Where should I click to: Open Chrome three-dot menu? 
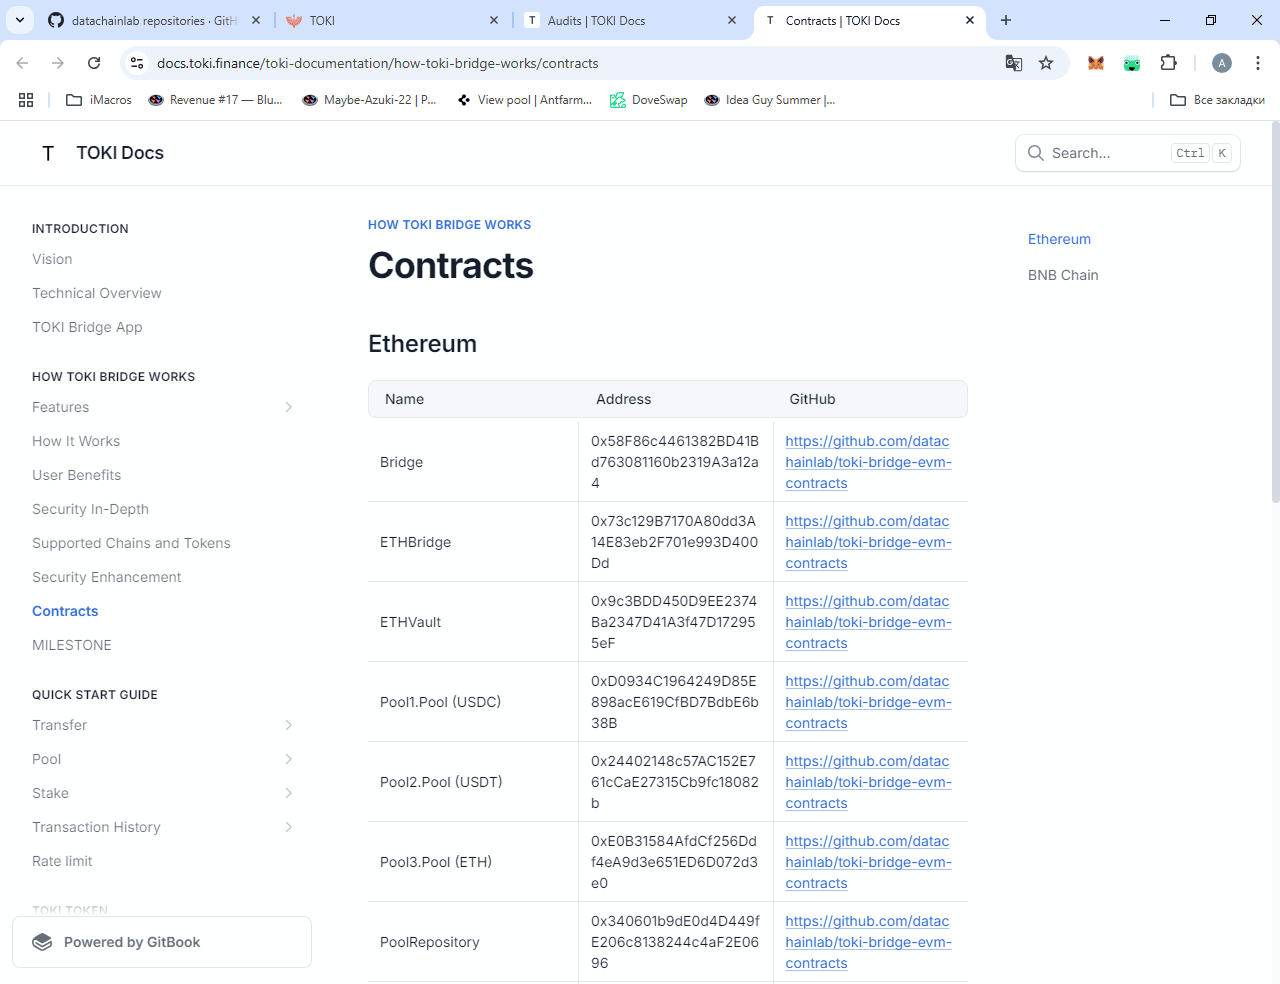1258,63
